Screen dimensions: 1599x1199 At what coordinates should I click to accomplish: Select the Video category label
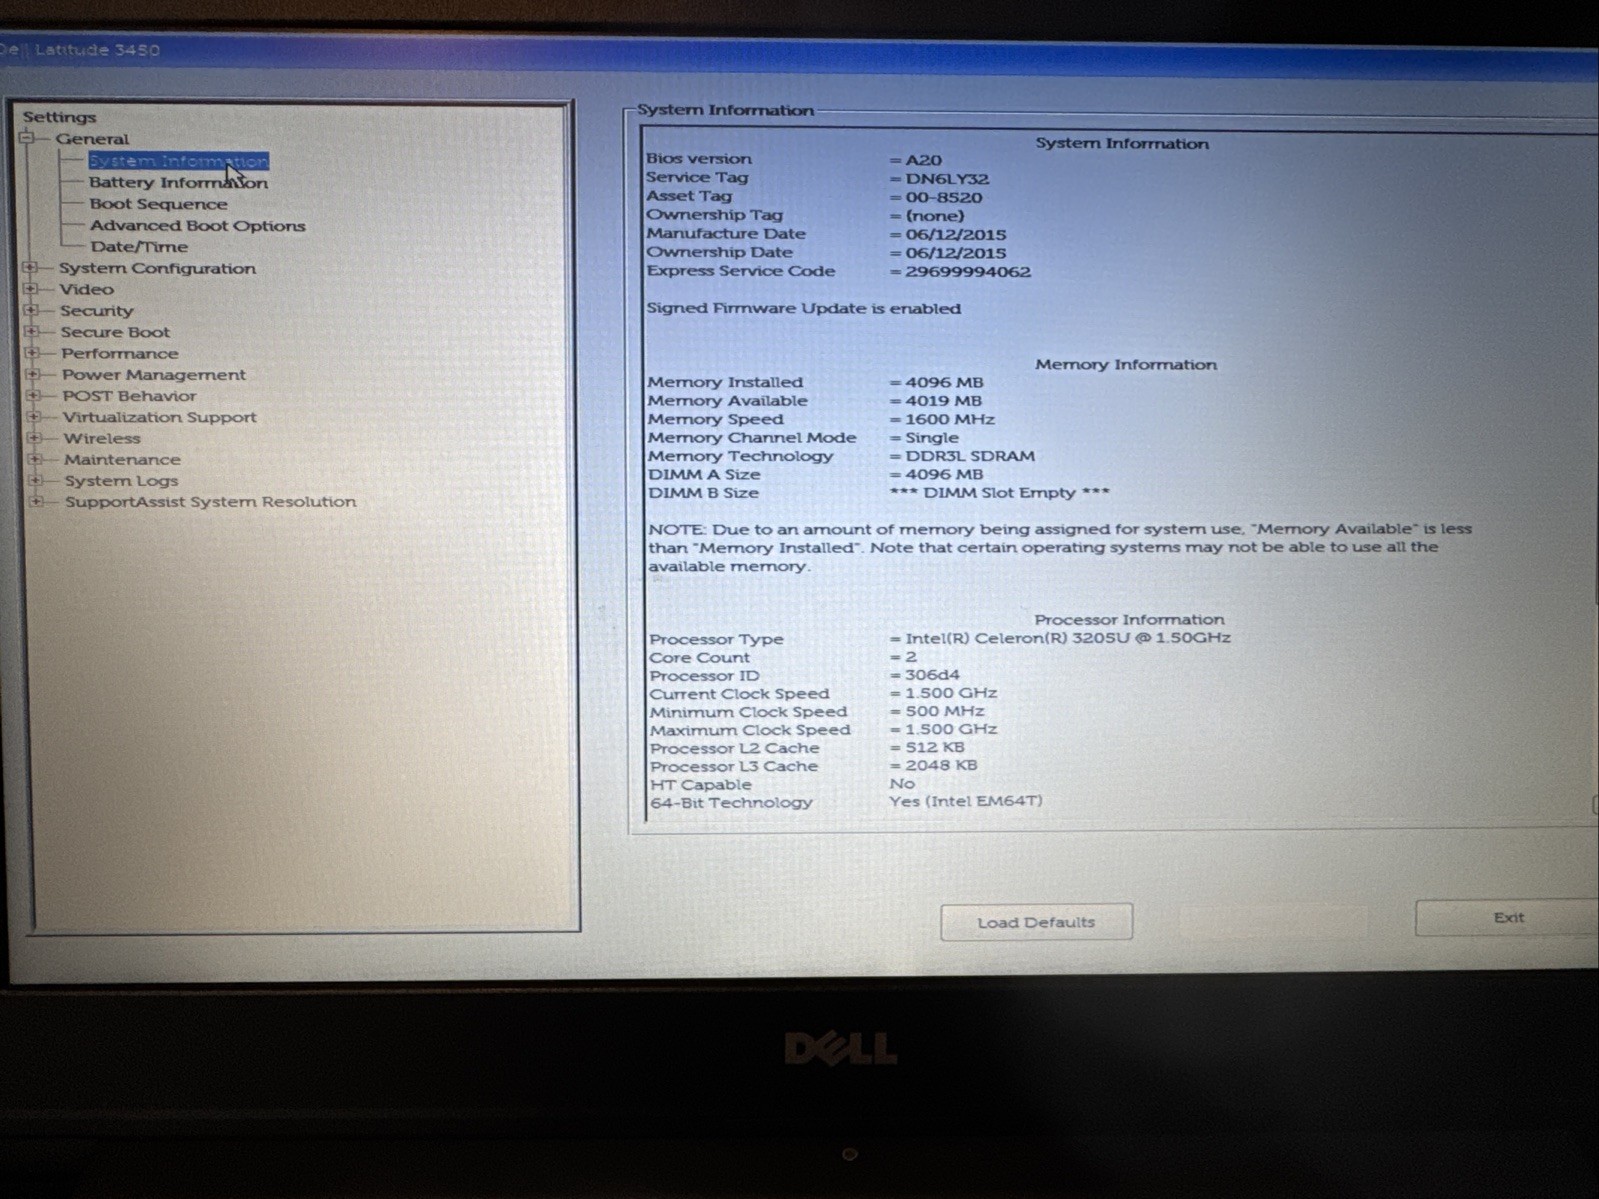pos(86,289)
